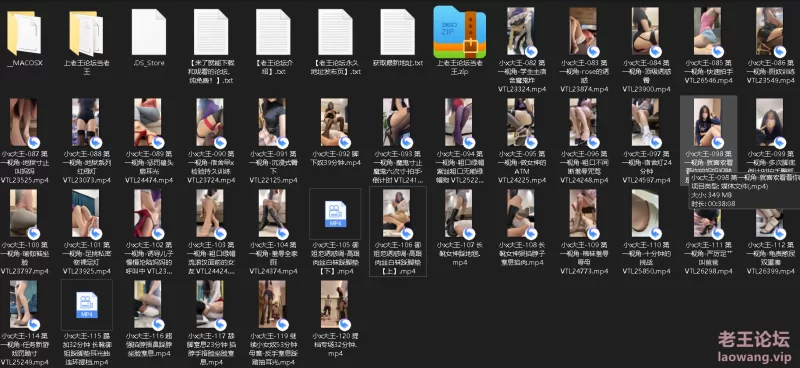This screenshot has height=368, width=800.
Task: Select video file 小xc大王-090
Action: [x=211, y=123]
